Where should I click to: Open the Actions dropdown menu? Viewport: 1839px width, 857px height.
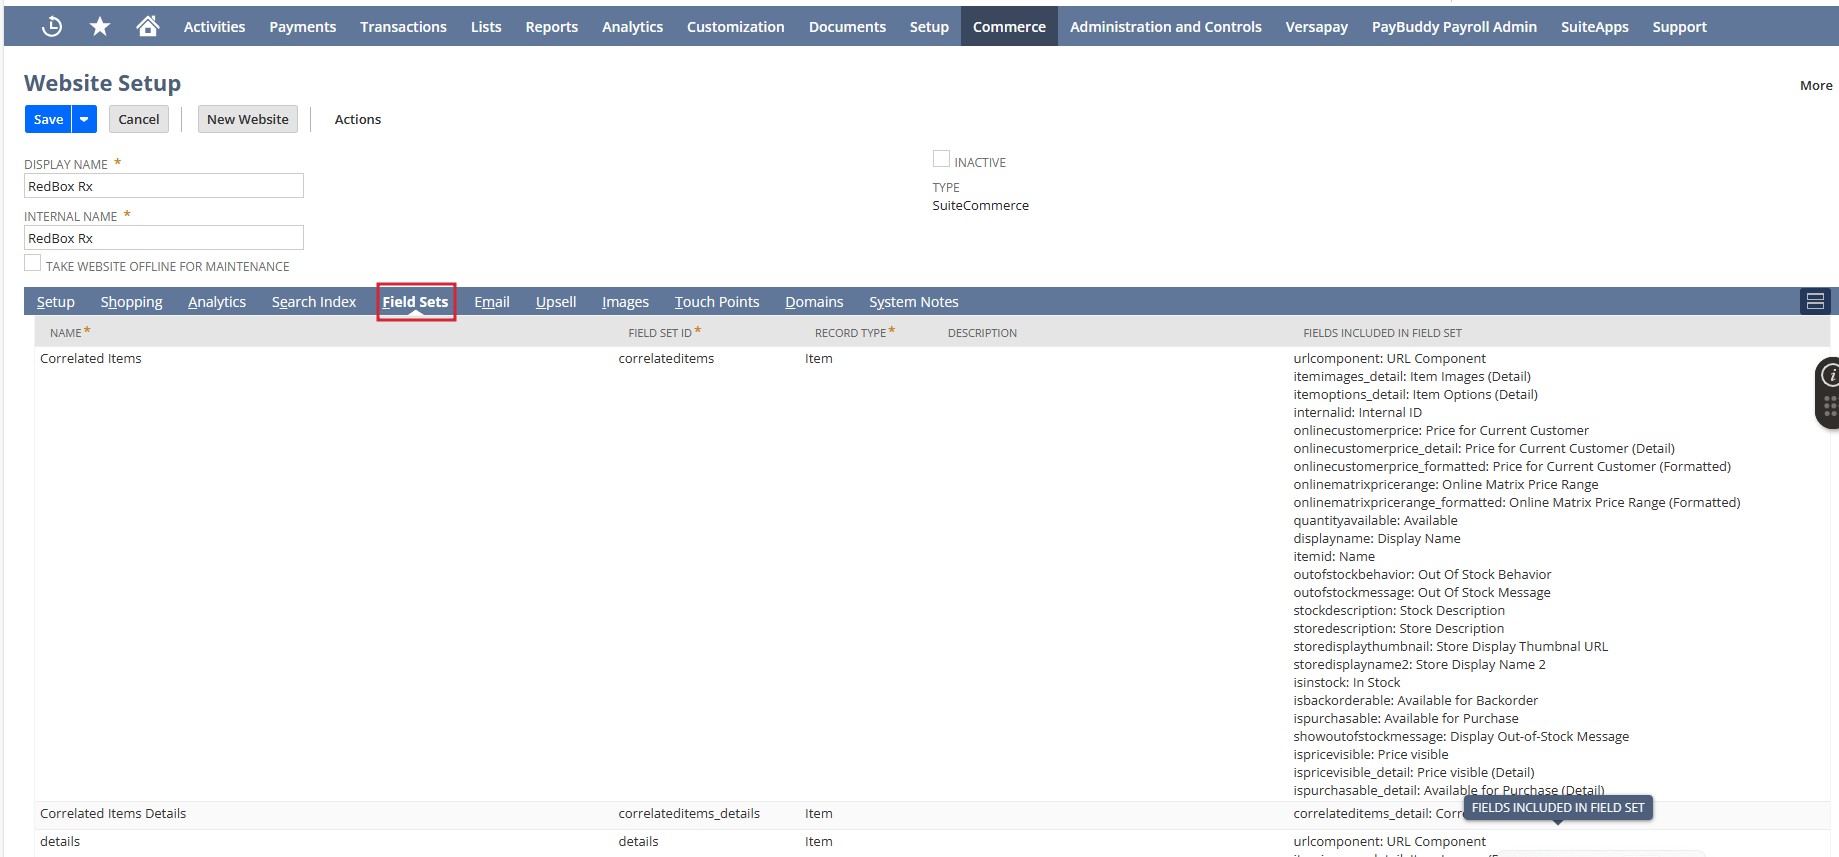tap(357, 119)
